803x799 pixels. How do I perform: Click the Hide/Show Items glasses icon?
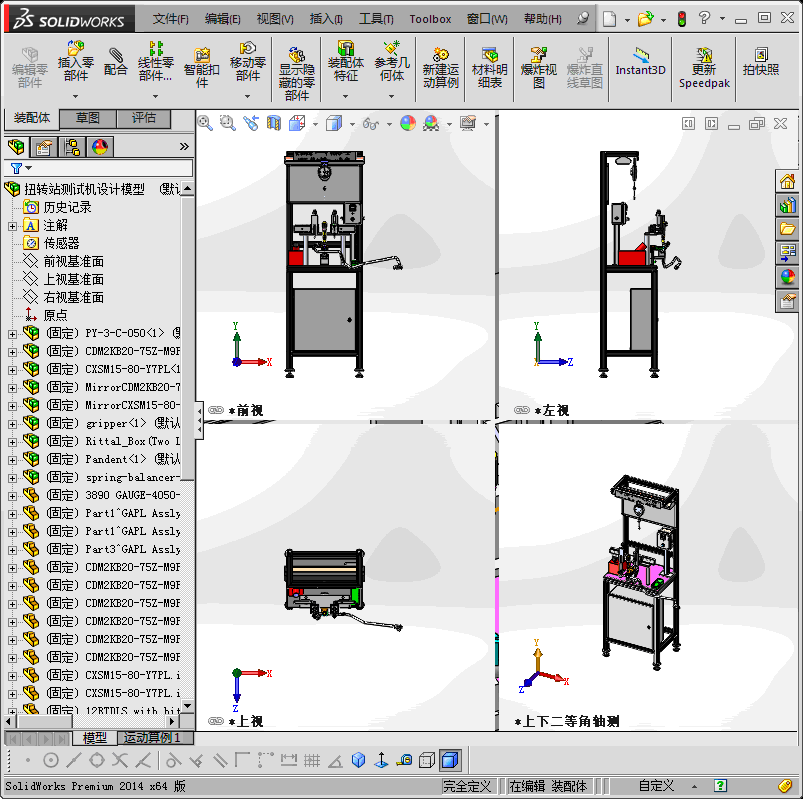tap(371, 123)
